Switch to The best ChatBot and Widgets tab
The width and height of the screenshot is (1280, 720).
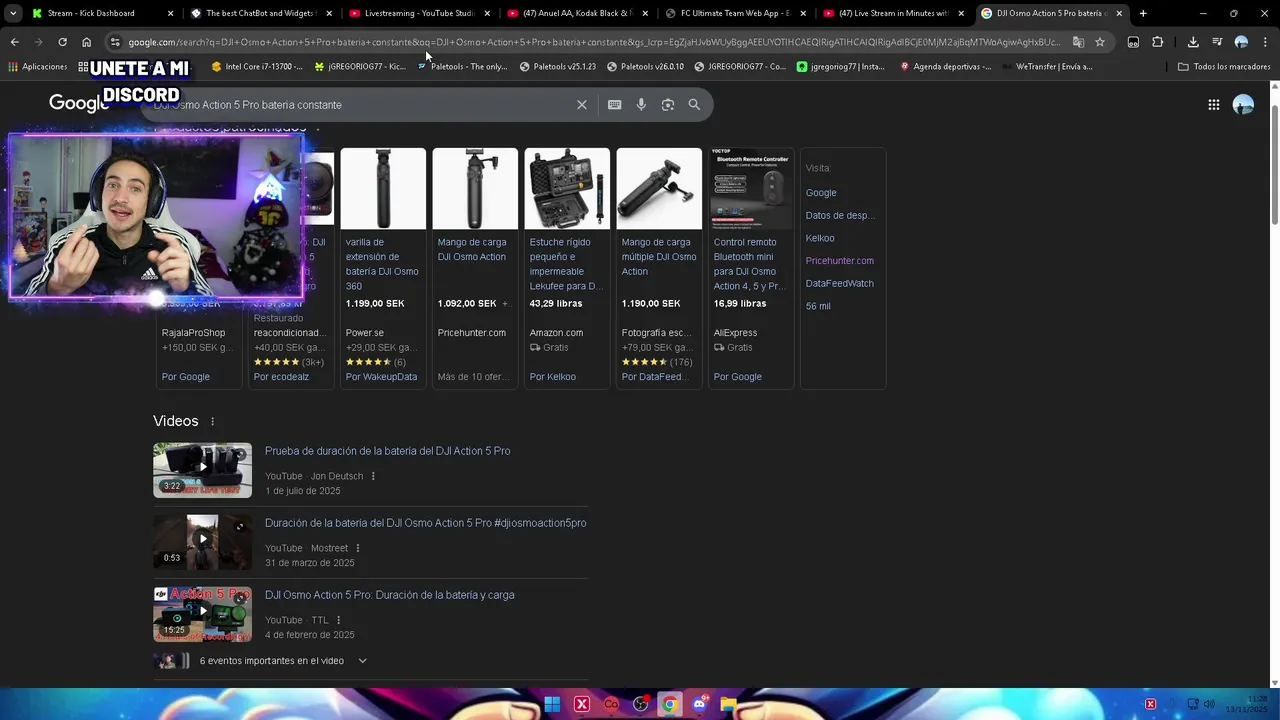pos(260,13)
